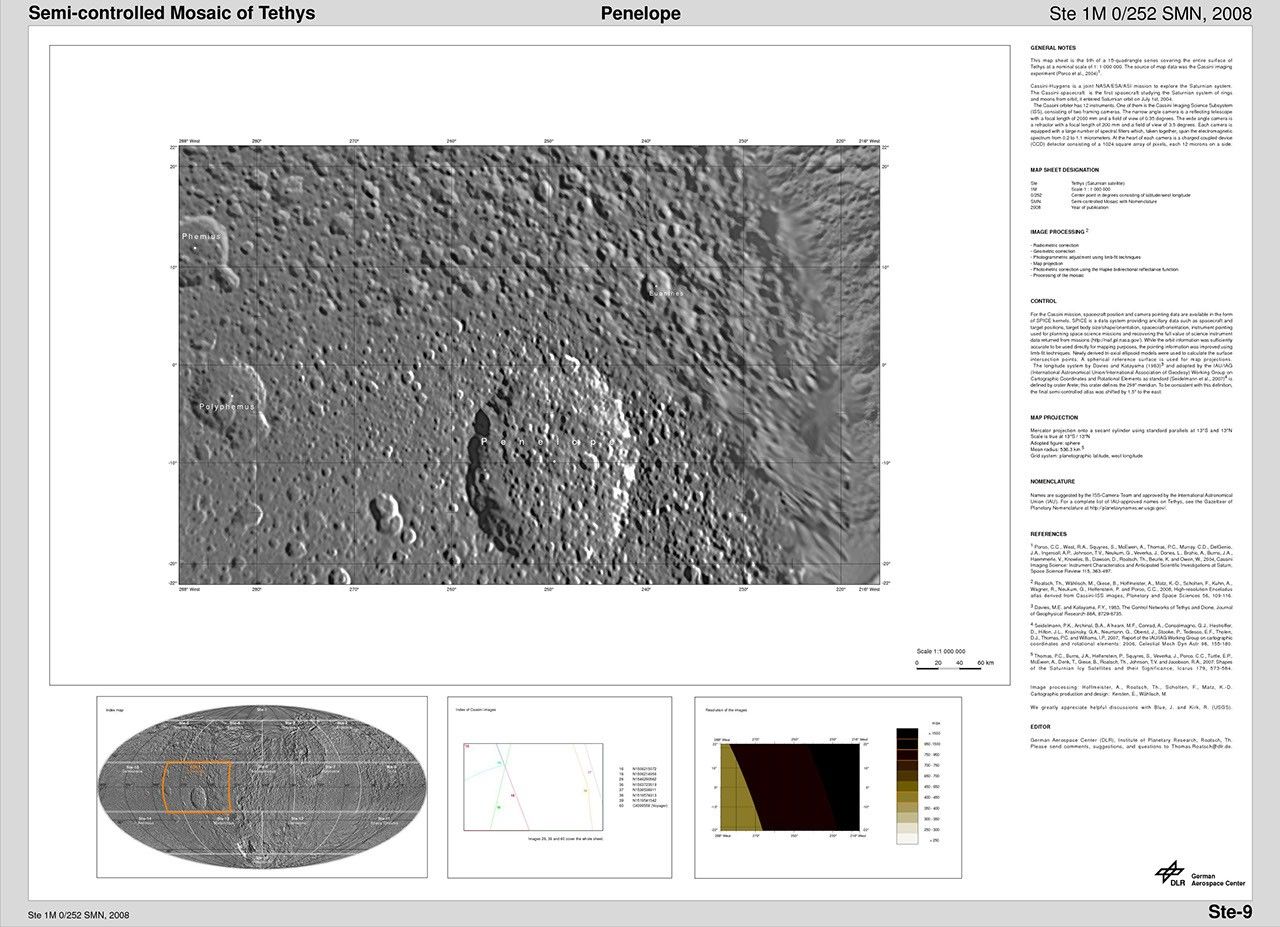Click the DLR logo icon
This screenshot has height=927, width=1280.
1169,873
